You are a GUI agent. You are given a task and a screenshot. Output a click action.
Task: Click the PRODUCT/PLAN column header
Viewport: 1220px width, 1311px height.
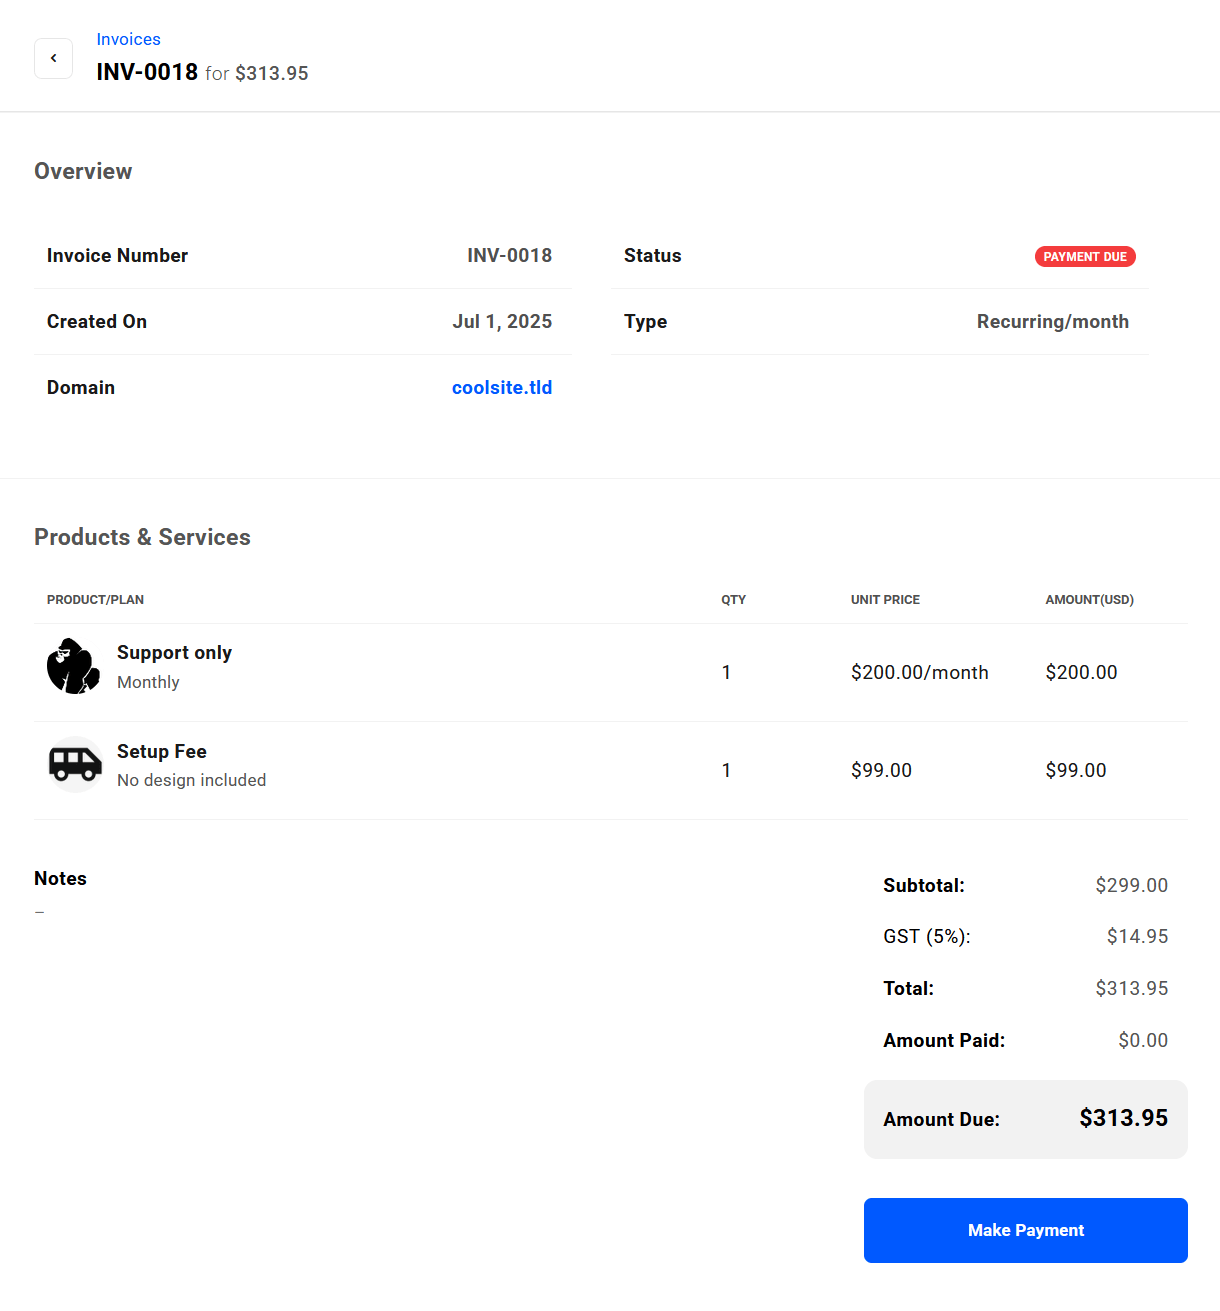[x=95, y=600]
